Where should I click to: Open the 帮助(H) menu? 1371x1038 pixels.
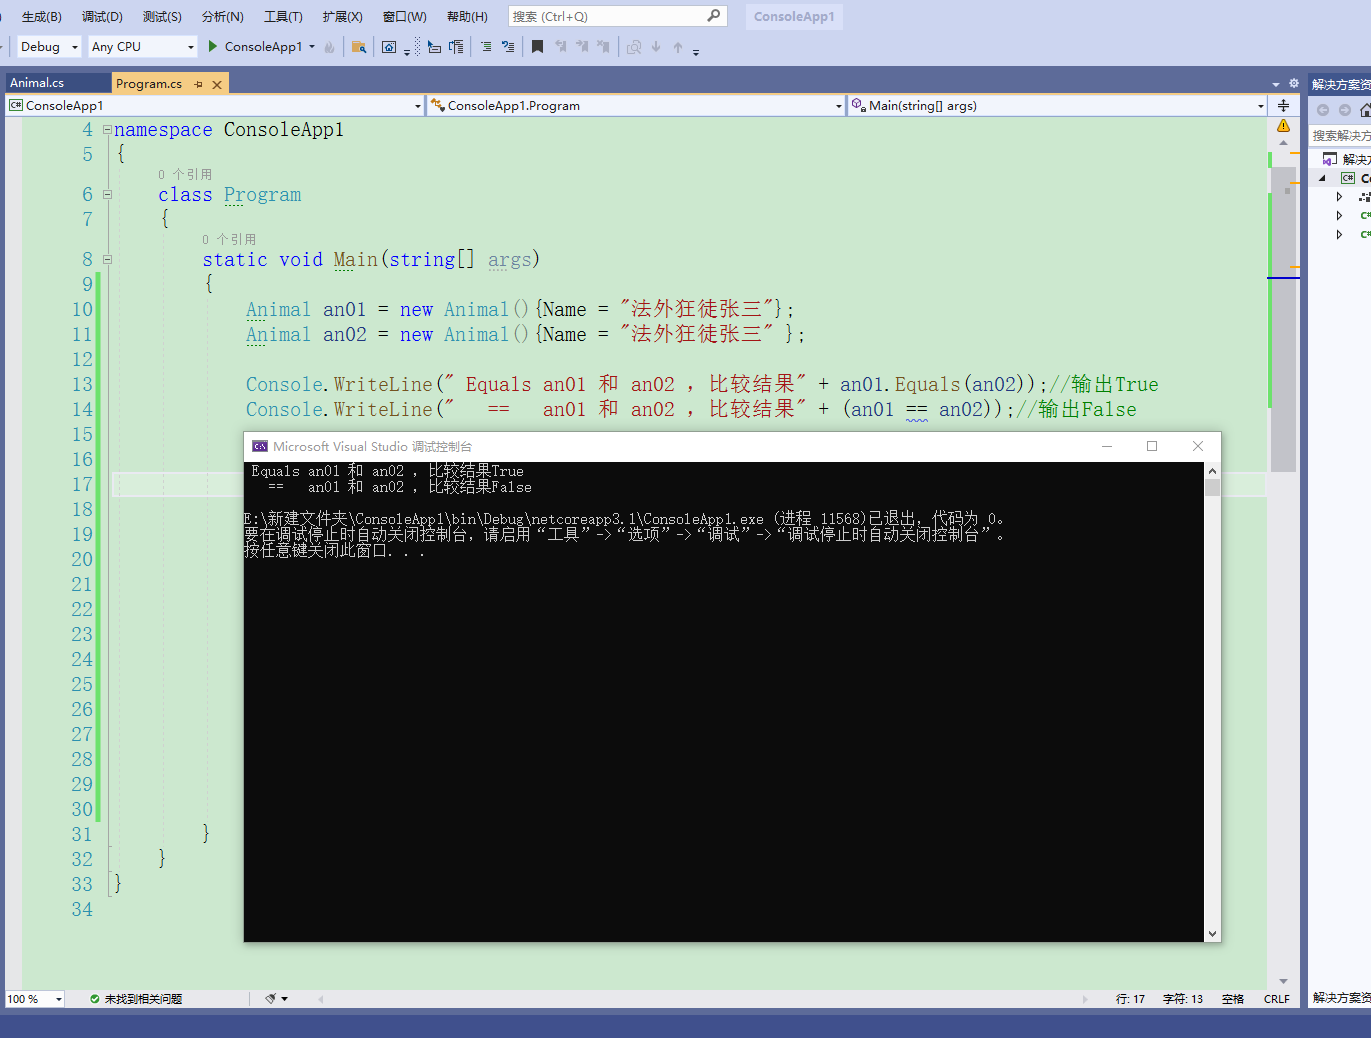(467, 16)
